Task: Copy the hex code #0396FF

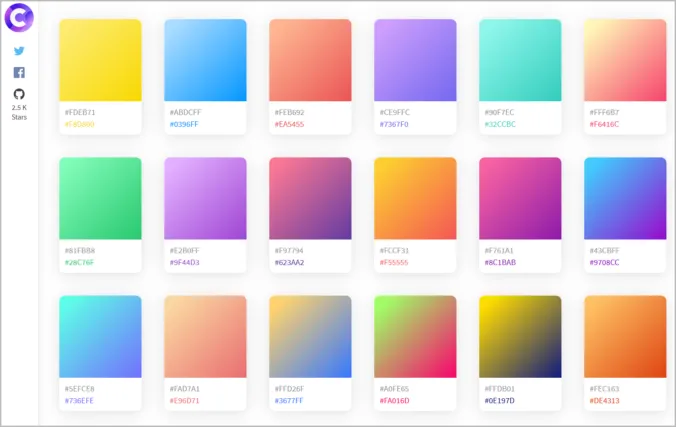Action: tap(184, 124)
